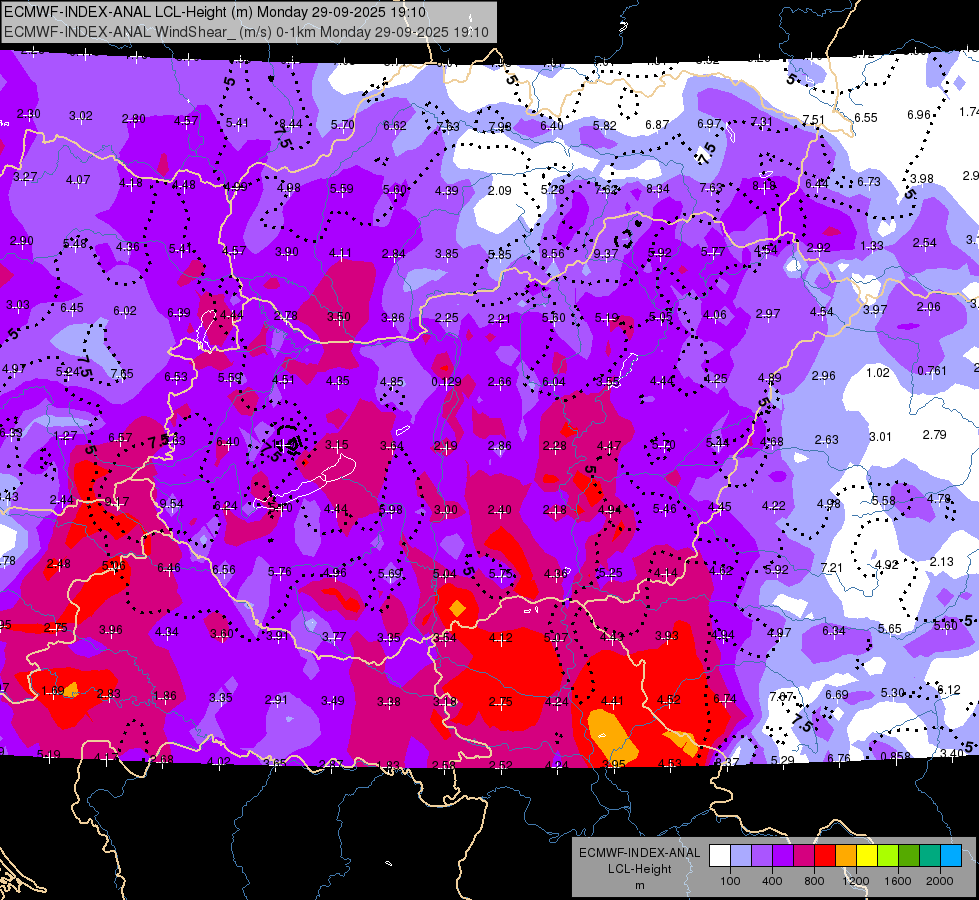Click the sky blue legend swatch

pos(951,856)
